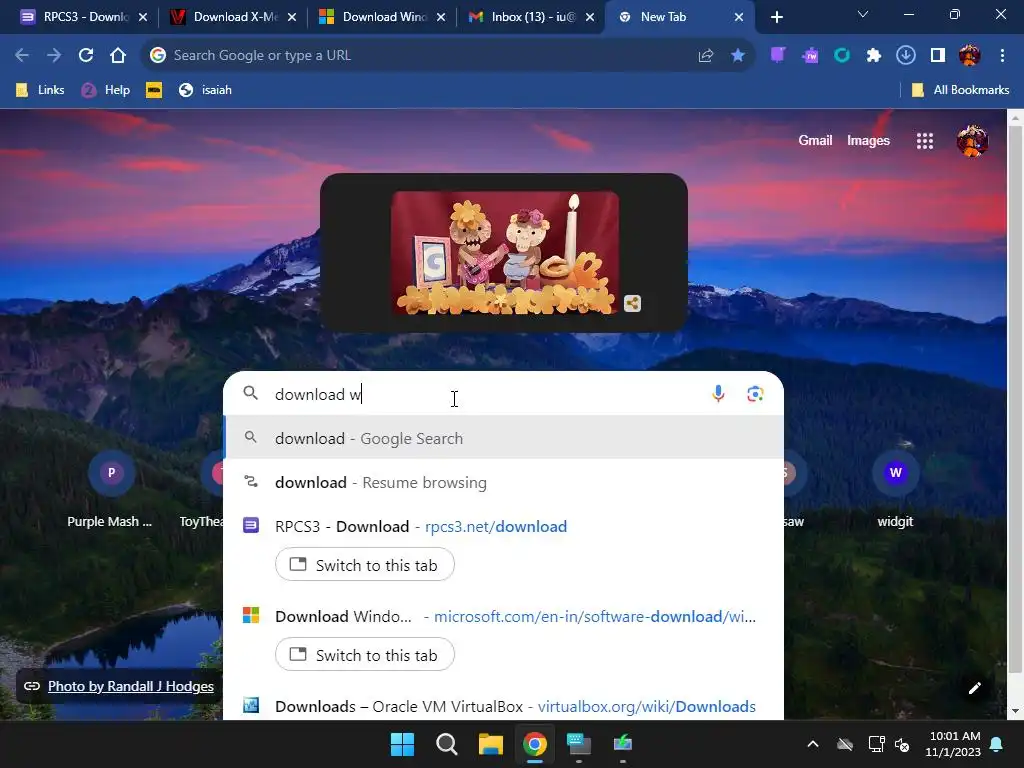Open the Help bookmark
This screenshot has width=1024, height=768.
point(106,90)
